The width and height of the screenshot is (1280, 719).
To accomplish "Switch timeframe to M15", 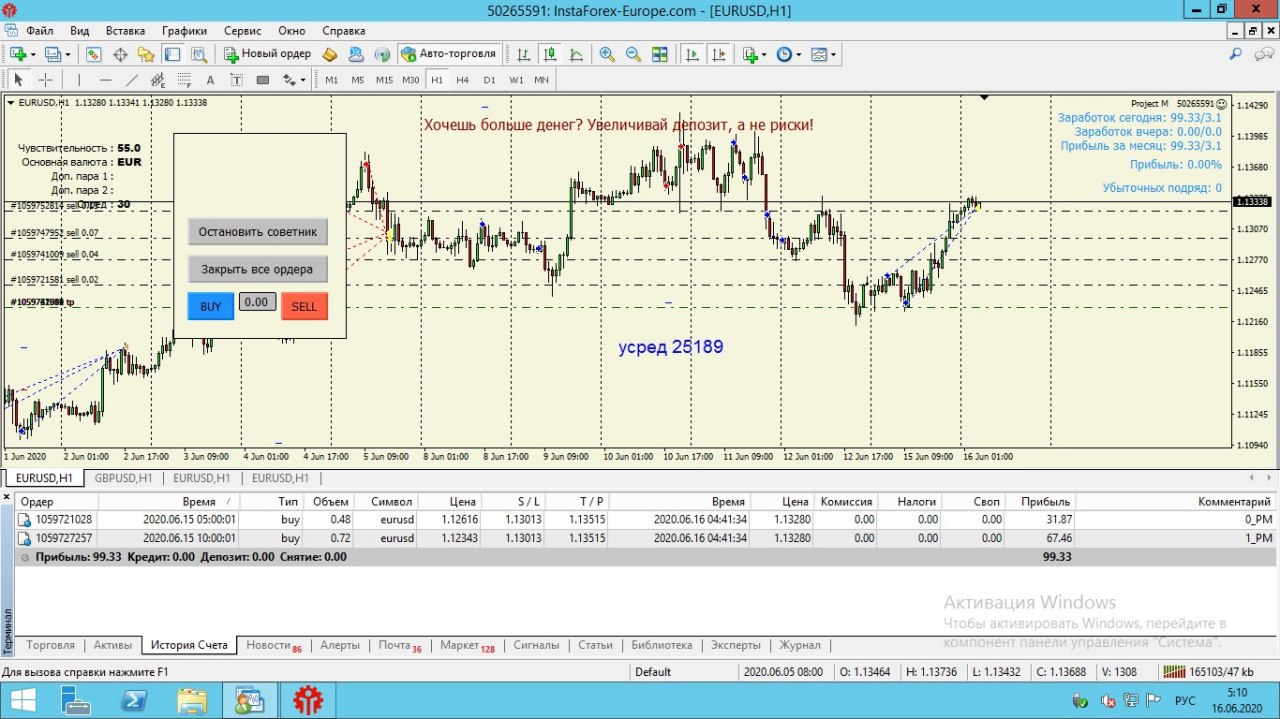I will 384,80.
